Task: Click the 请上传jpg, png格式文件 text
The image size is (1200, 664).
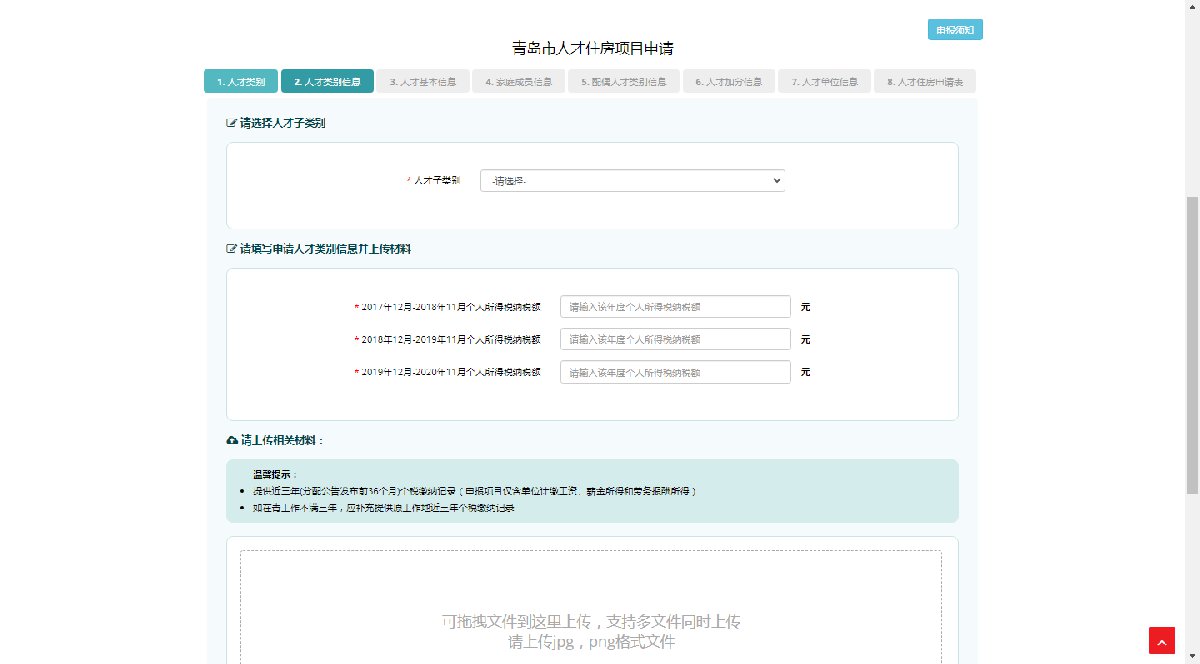Action: [x=591, y=642]
